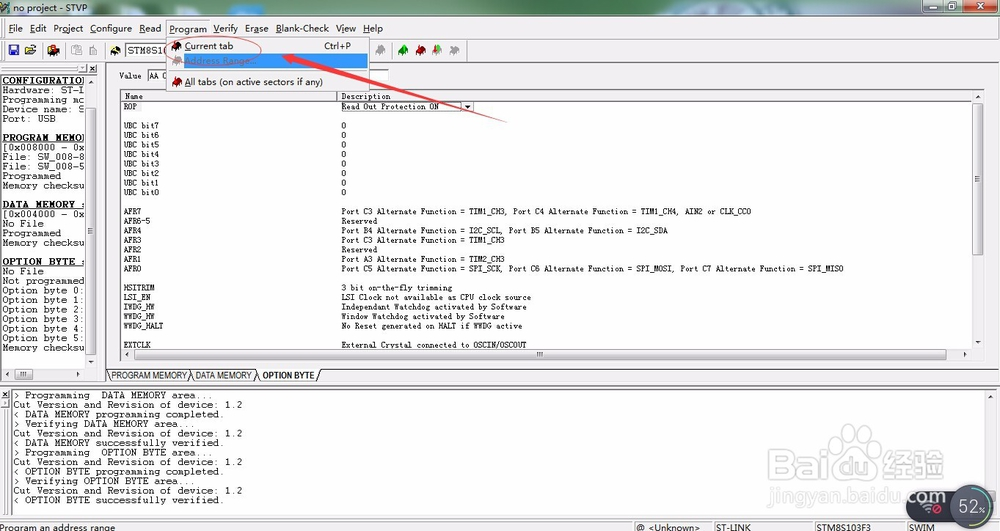Click the pin button on left panel header
The width and height of the screenshot is (1000, 531).
coord(82,68)
